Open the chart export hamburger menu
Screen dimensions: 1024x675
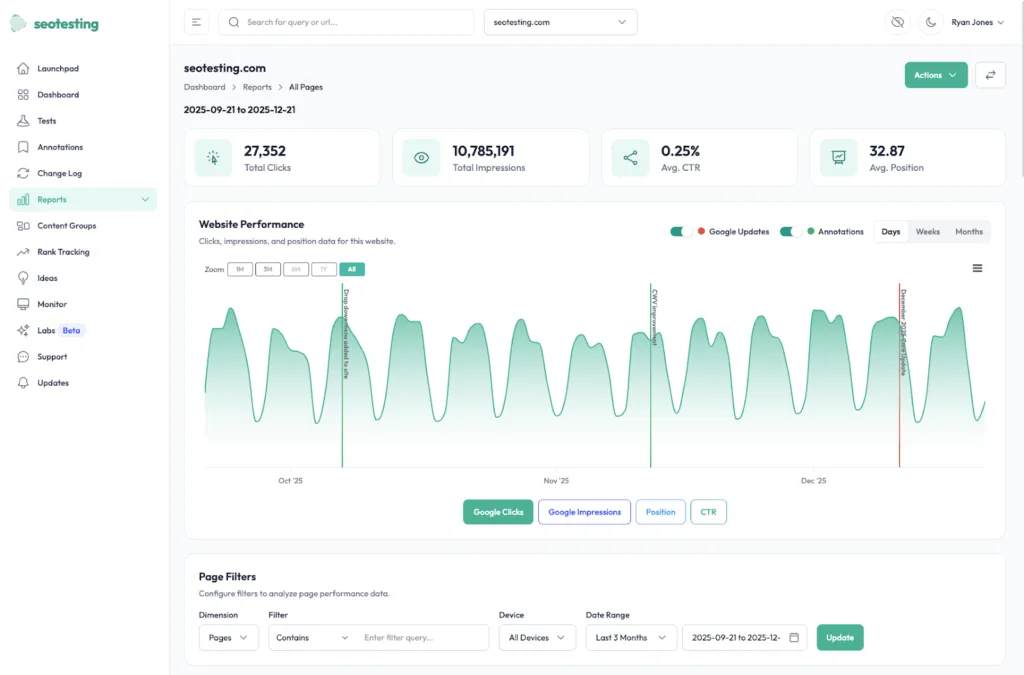click(977, 268)
